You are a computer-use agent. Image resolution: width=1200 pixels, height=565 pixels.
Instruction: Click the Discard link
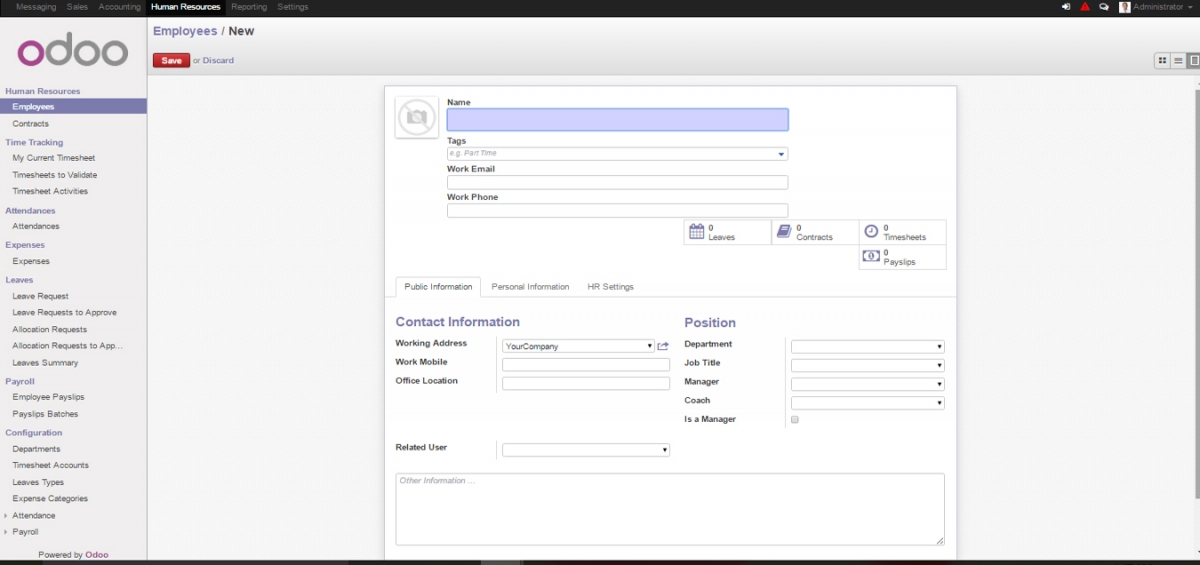[218, 60]
